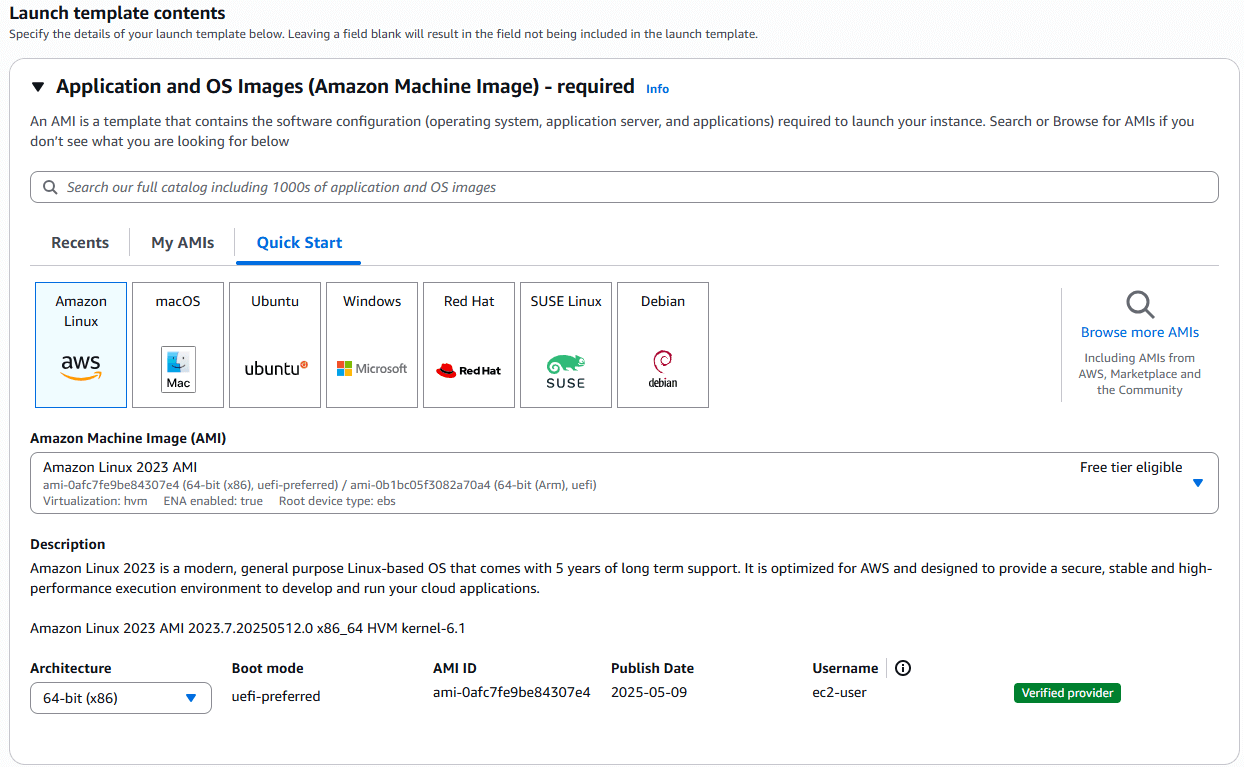
Task: Open the Architecture 64-bit (x86) dropdown
Action: (121, 698)
